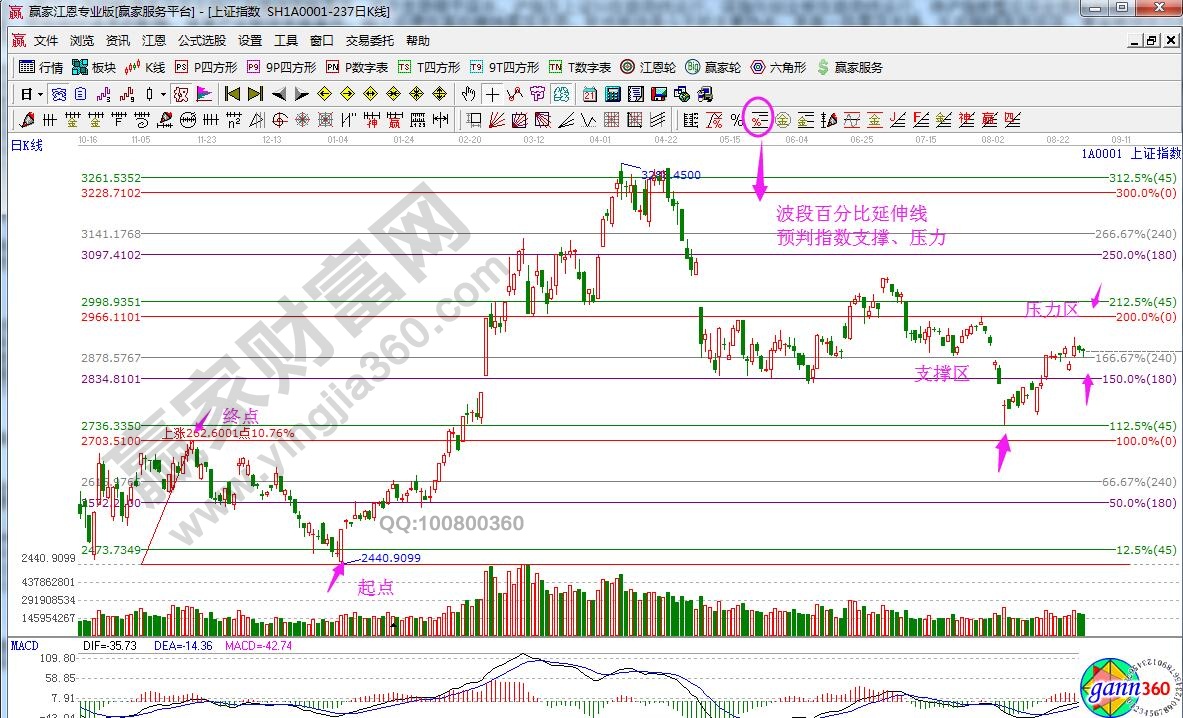This screenshot has height=718, width=1183.
Task: Expand the 日 period dropdown arrow
Action: (x=40, y=95)
